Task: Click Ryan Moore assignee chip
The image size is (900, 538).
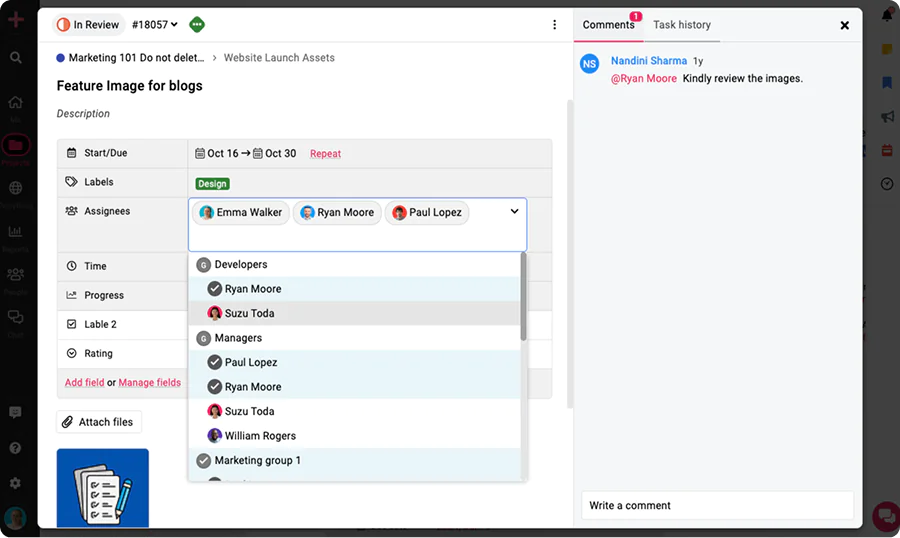Action: [337, 212]
